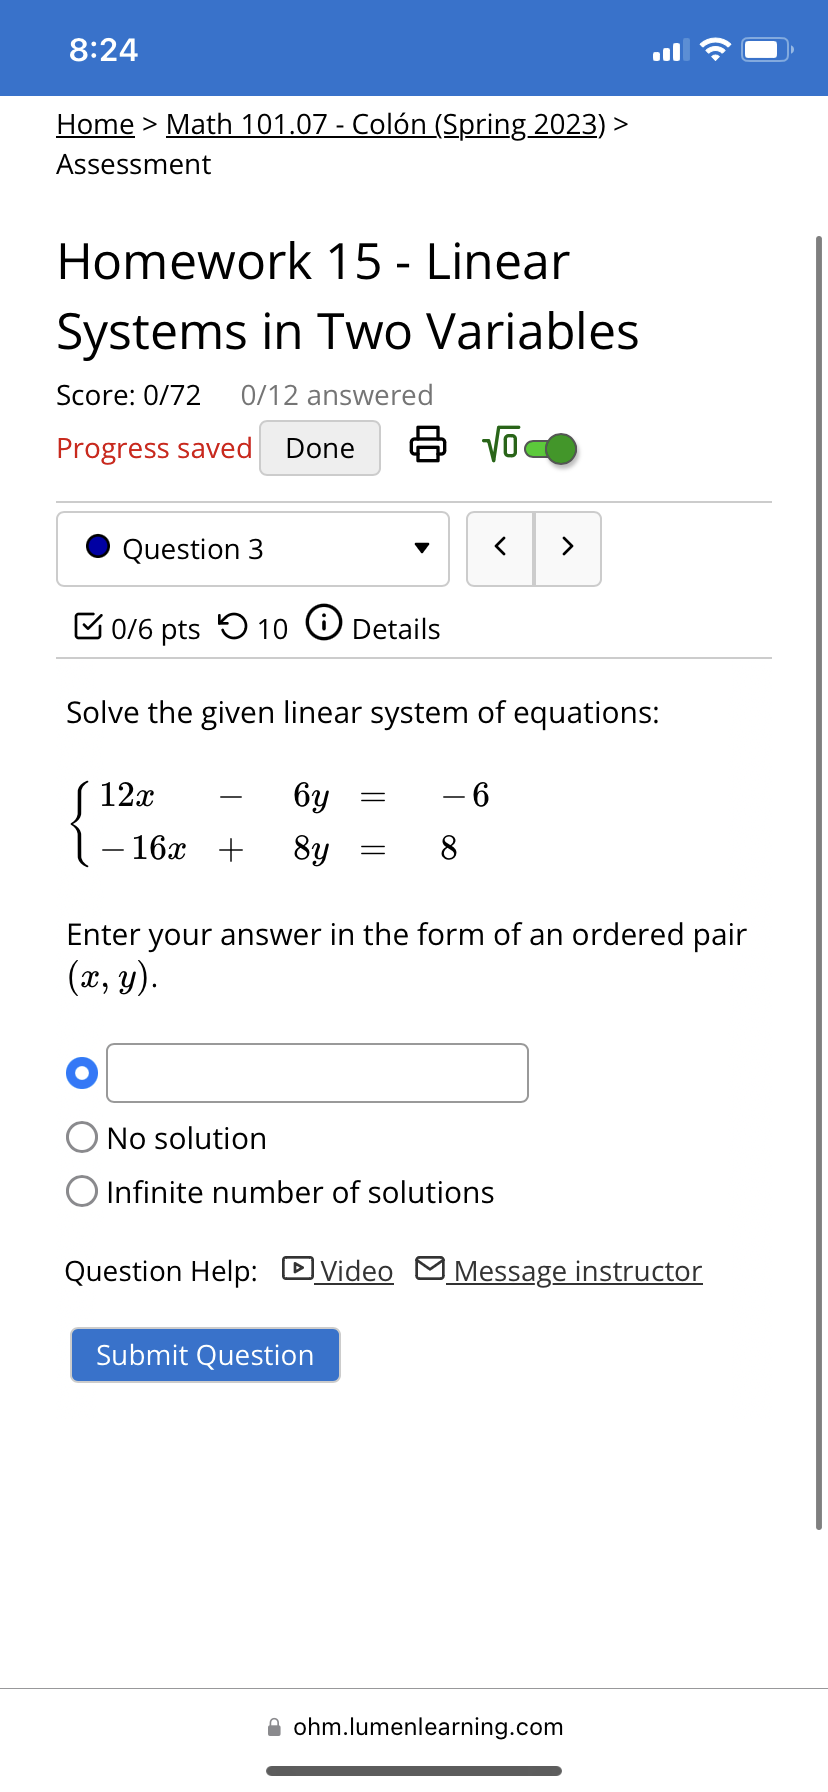Viewport: 828px width, 1792px height.
Task: Select the Infinite number of solutions option
Action: [81, 1191]
